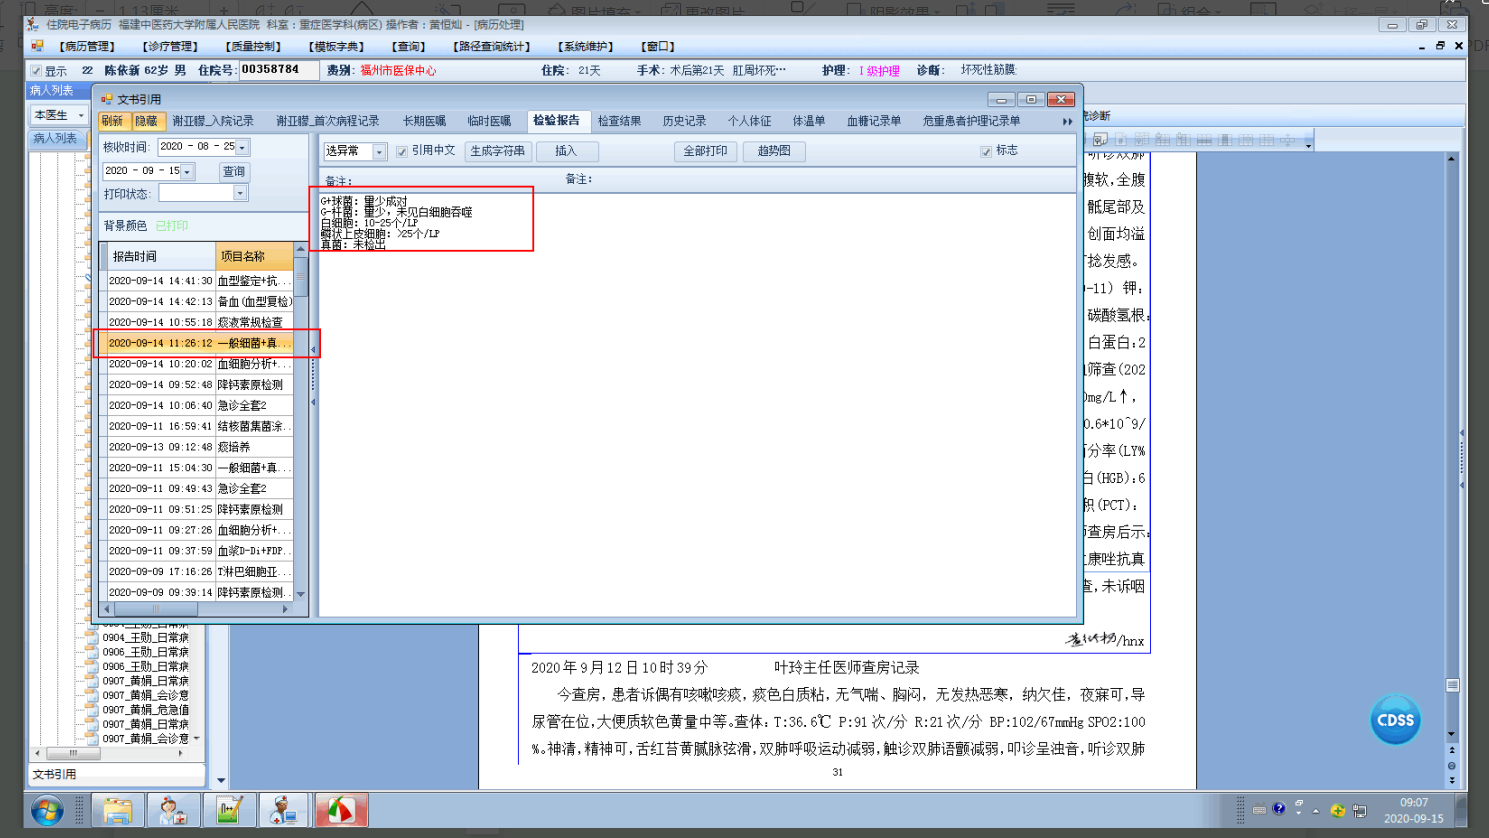Image resolution: width=1489 pixels, height=838 pixels.
Task: Click the tab overflow double-arrow icon
Action: click(x=1067, y=121)
